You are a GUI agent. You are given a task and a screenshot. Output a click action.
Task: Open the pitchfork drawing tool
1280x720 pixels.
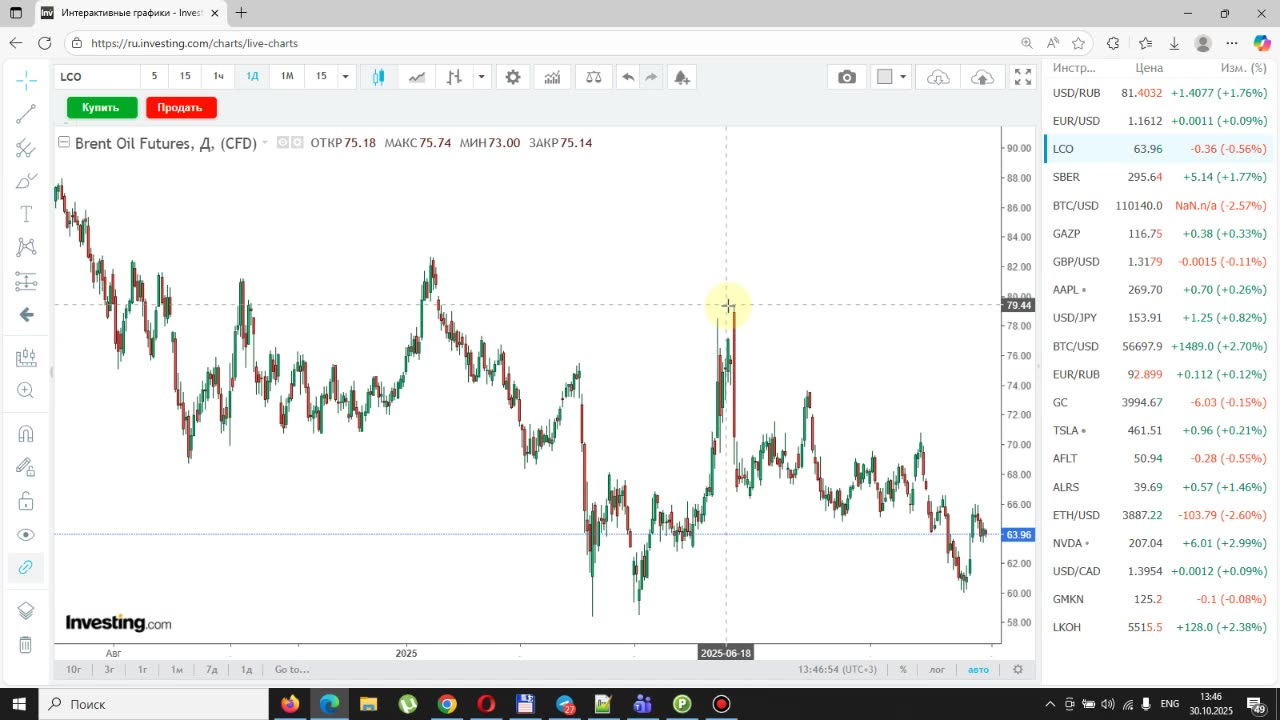[26, 149]
